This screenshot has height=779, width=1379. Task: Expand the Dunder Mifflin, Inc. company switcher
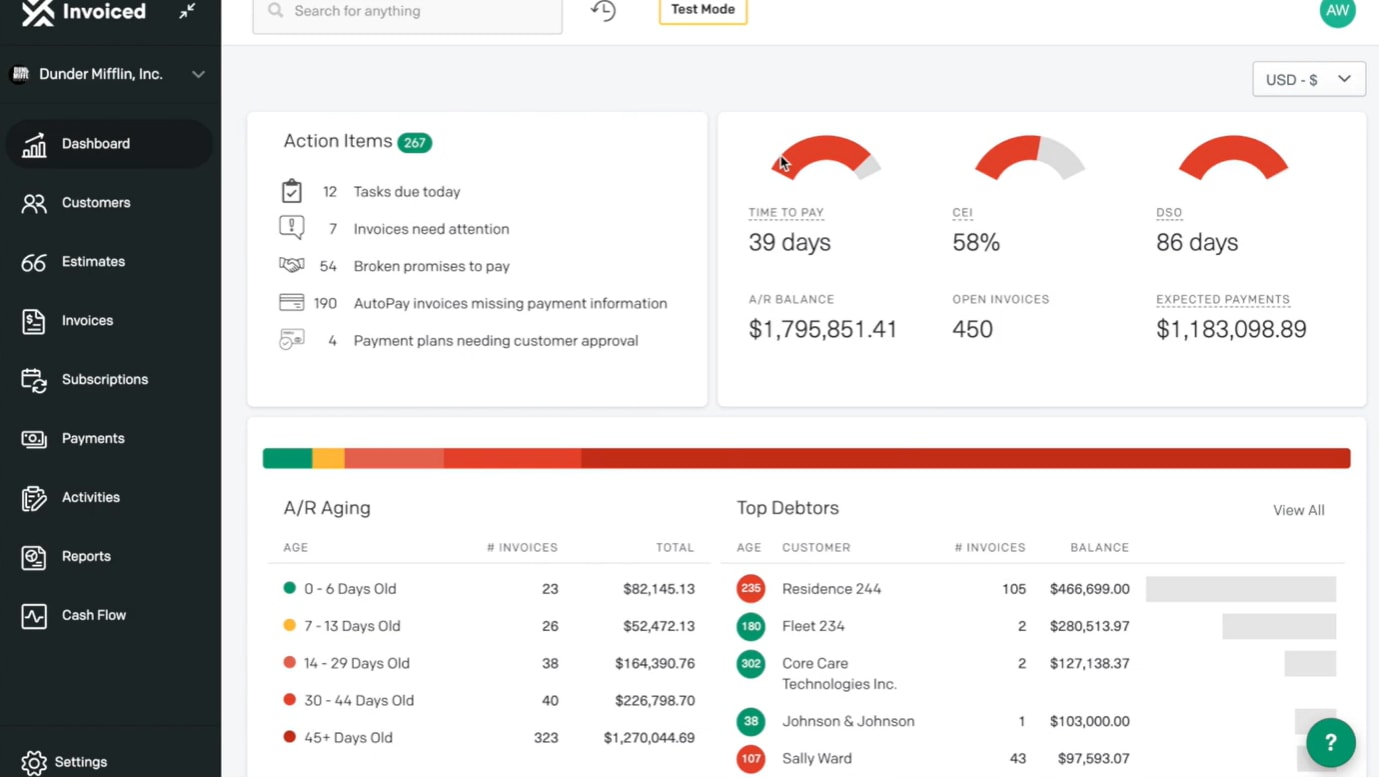point(110,74)
